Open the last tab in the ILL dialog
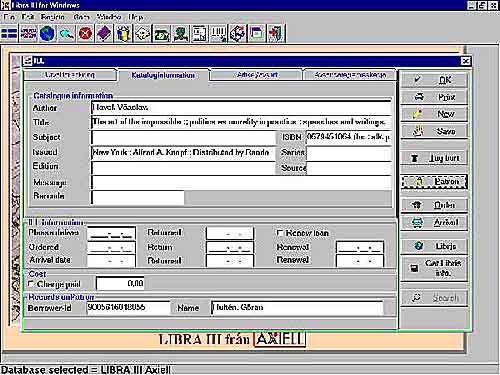 coord(350,75)
